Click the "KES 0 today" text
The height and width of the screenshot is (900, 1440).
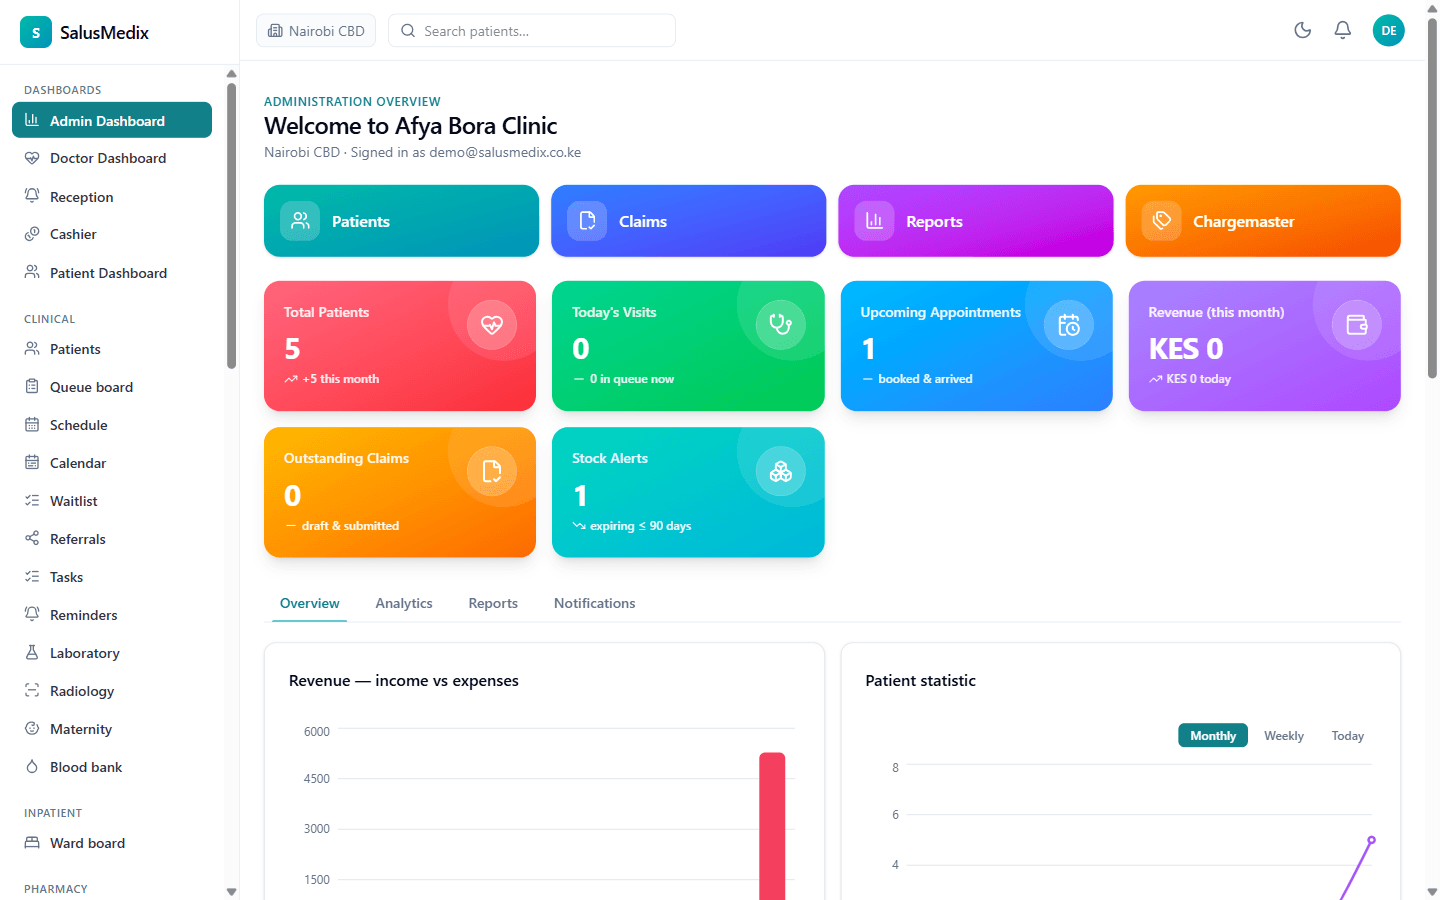tap(1199, 379)
